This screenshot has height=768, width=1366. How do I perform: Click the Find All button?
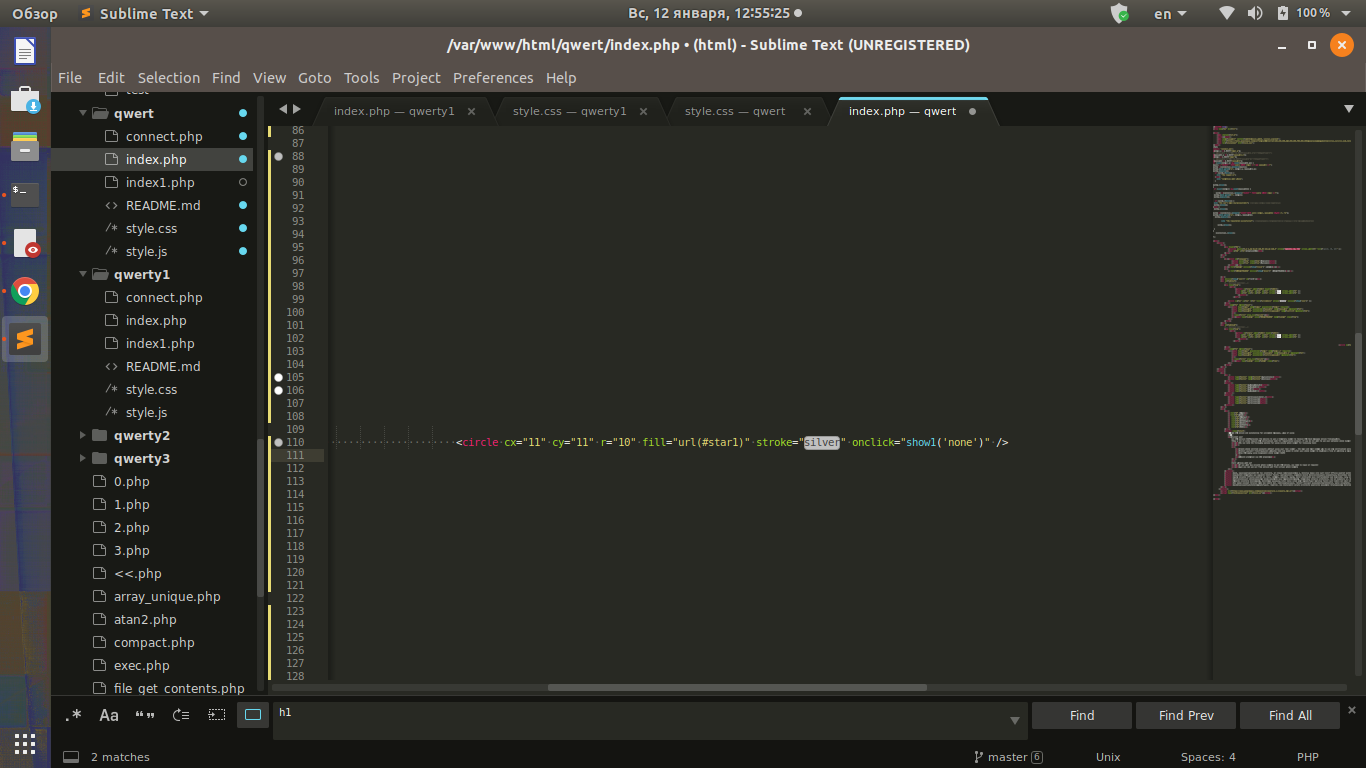click(1290, 715)
